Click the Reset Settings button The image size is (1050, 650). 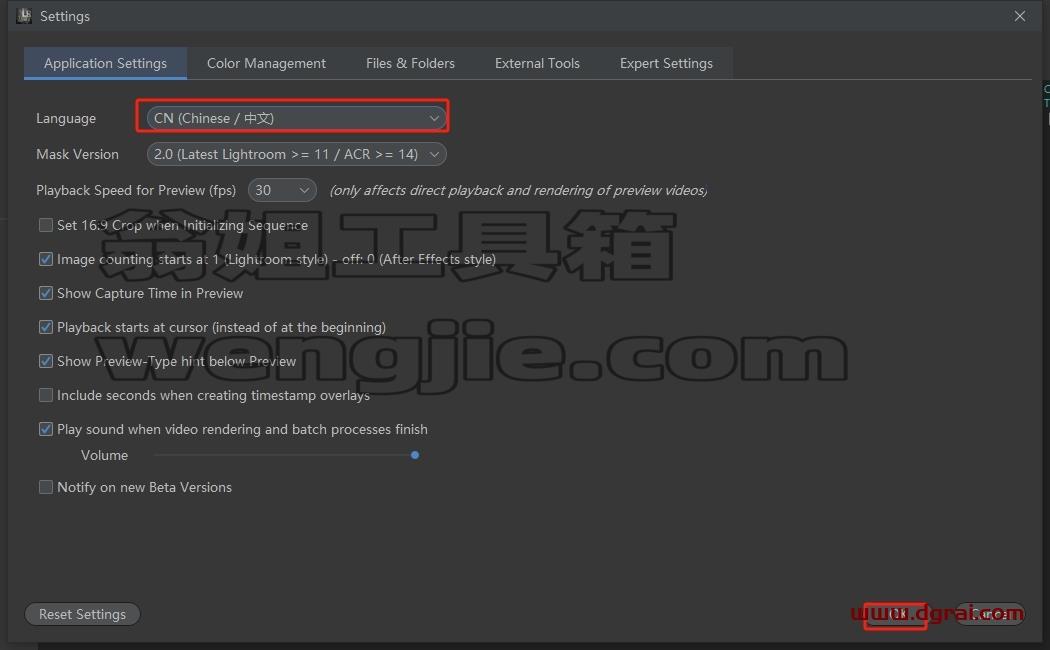coord(82,614)
